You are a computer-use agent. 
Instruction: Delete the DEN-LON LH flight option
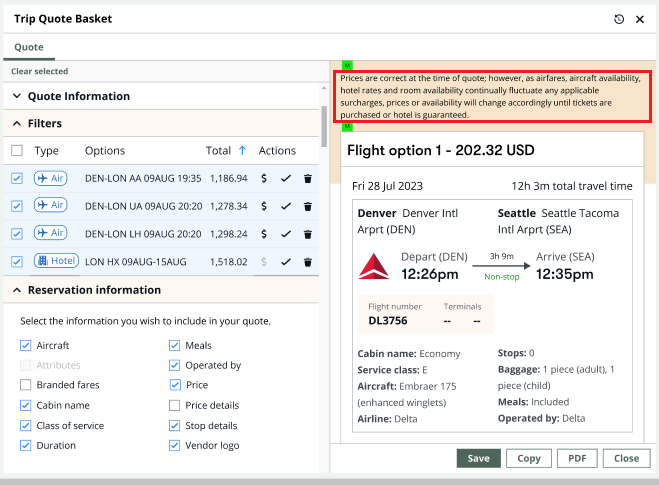308,234
